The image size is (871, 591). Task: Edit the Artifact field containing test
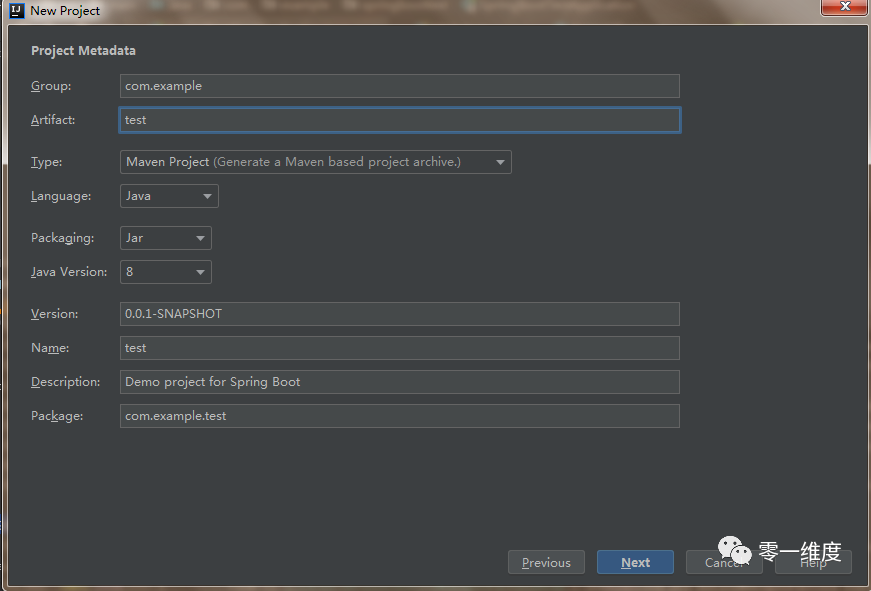pyautogui.click(x=399, y=120)
